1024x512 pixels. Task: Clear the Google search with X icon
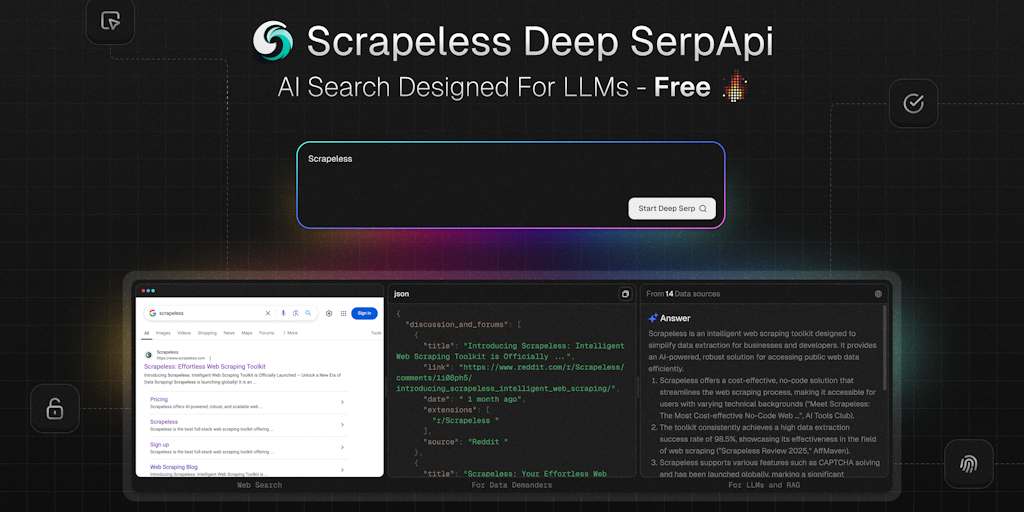coord(267,313)
